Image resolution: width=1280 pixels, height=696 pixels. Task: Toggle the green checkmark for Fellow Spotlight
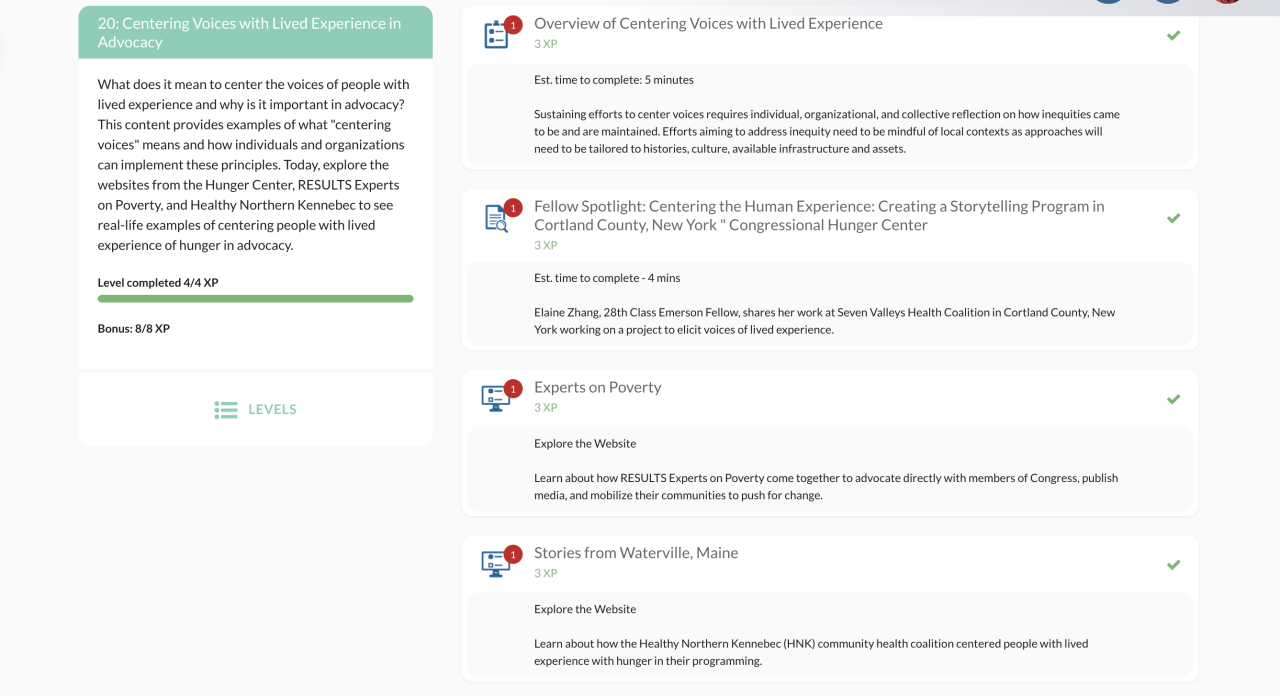click(1173, 218)
